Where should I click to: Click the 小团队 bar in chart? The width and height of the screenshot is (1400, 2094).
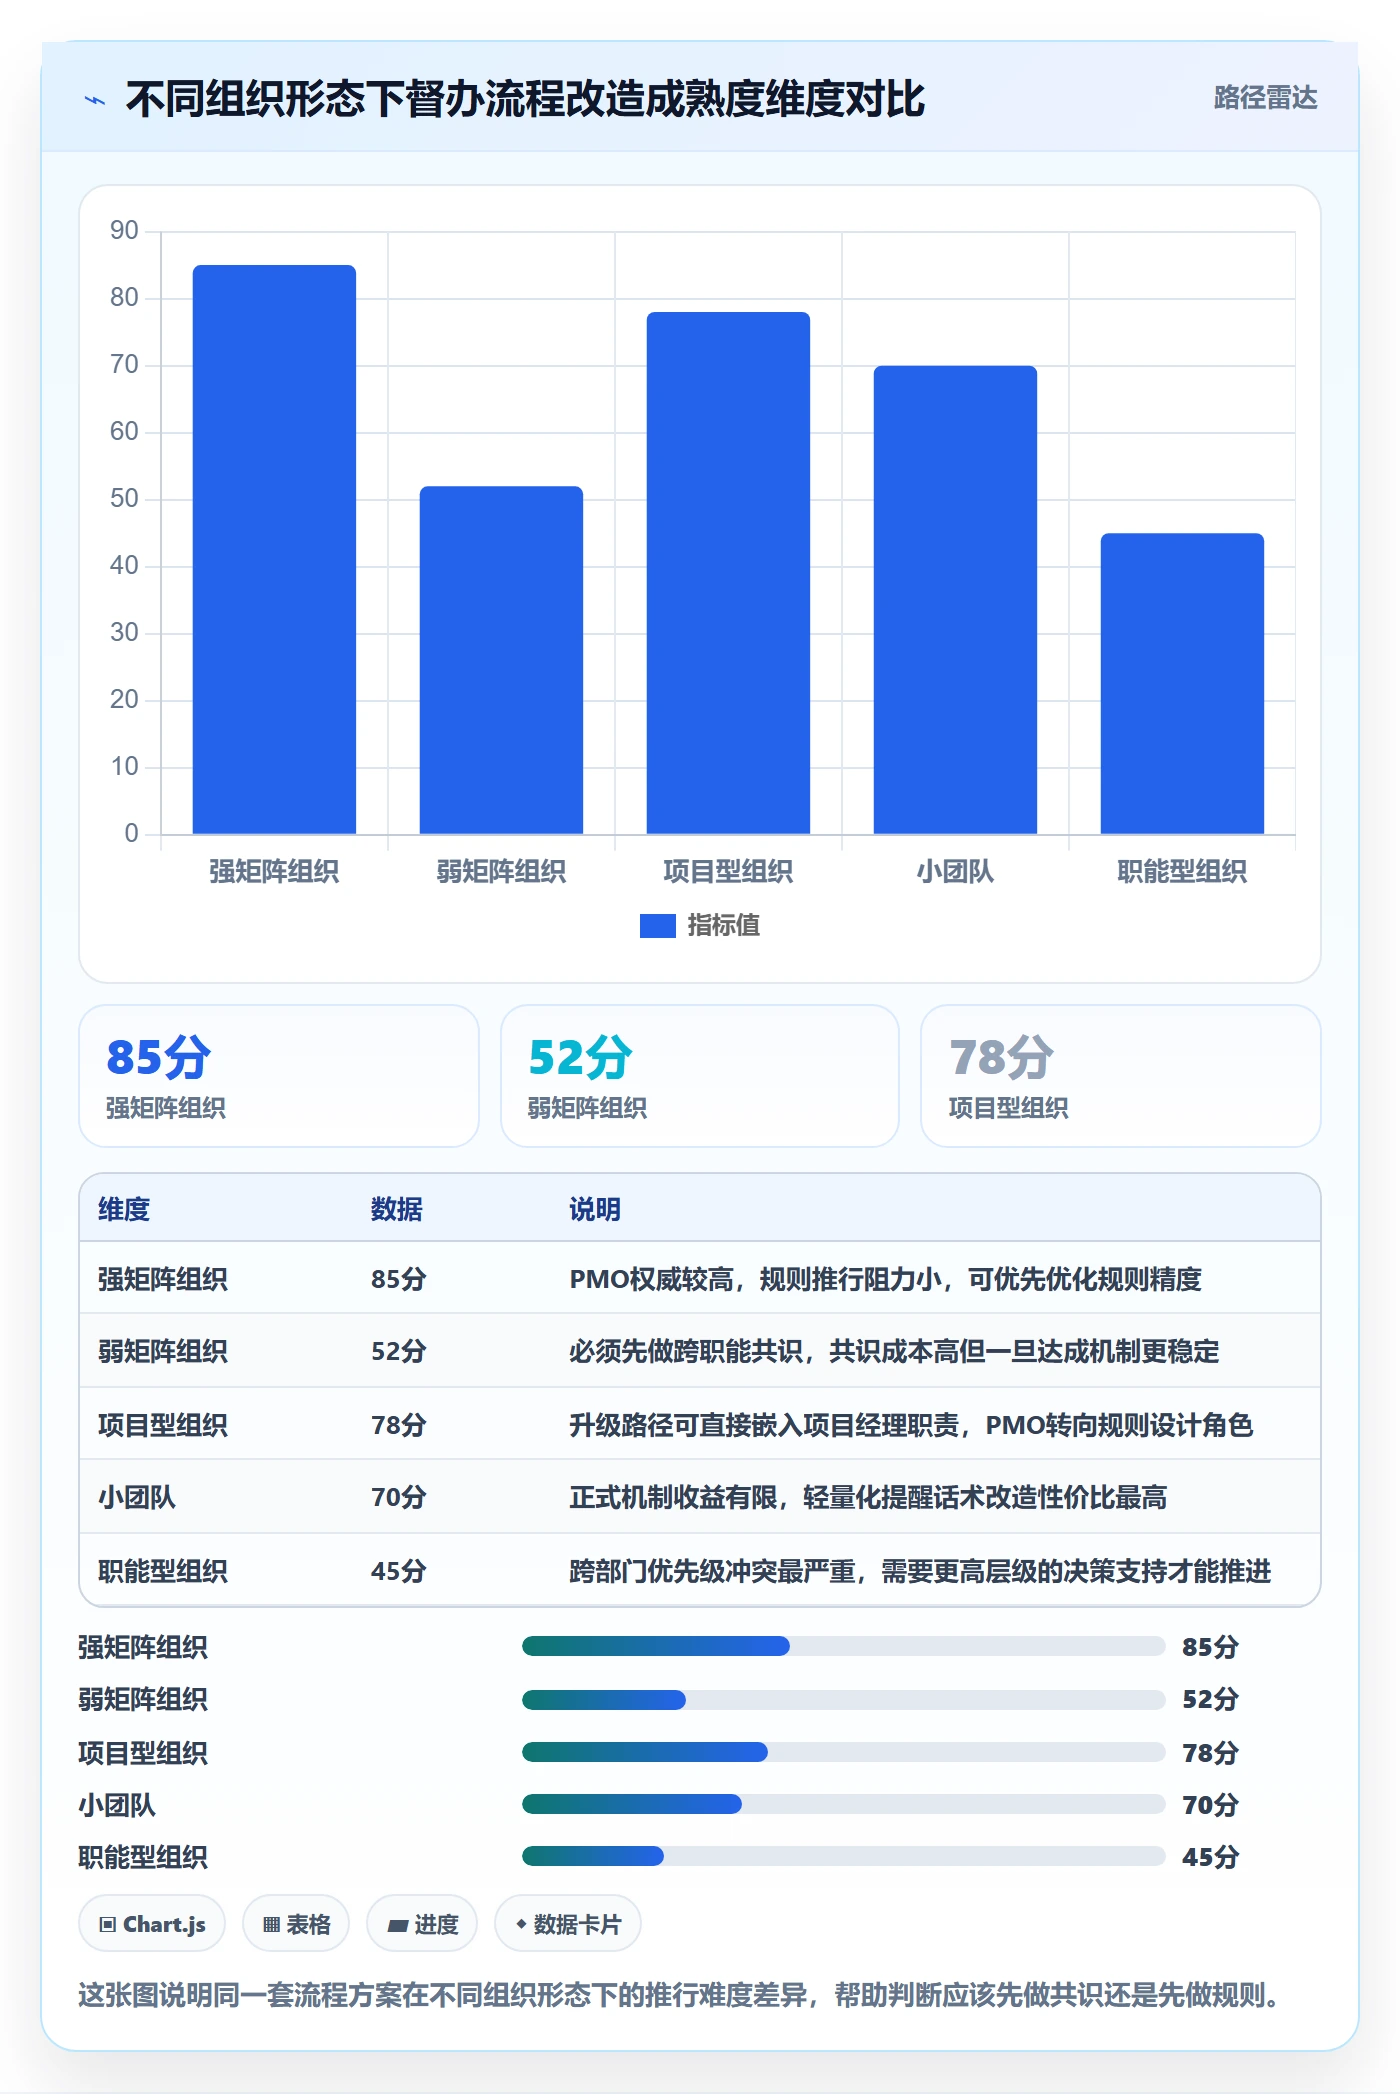click(955, 599)
